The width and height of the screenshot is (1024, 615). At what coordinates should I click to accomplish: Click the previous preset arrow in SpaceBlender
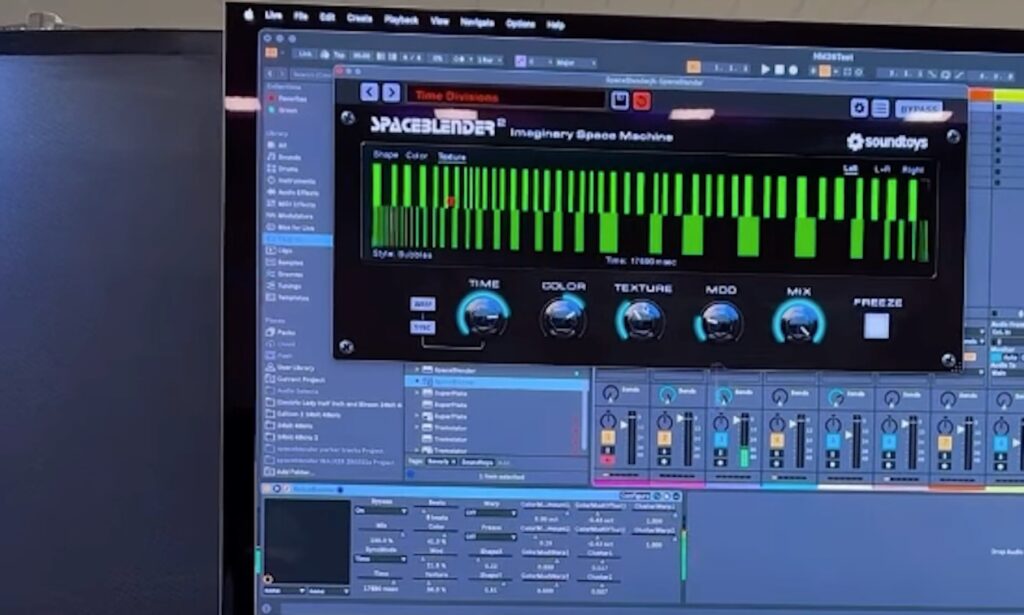pyautogui.click(x=369, y=92)
